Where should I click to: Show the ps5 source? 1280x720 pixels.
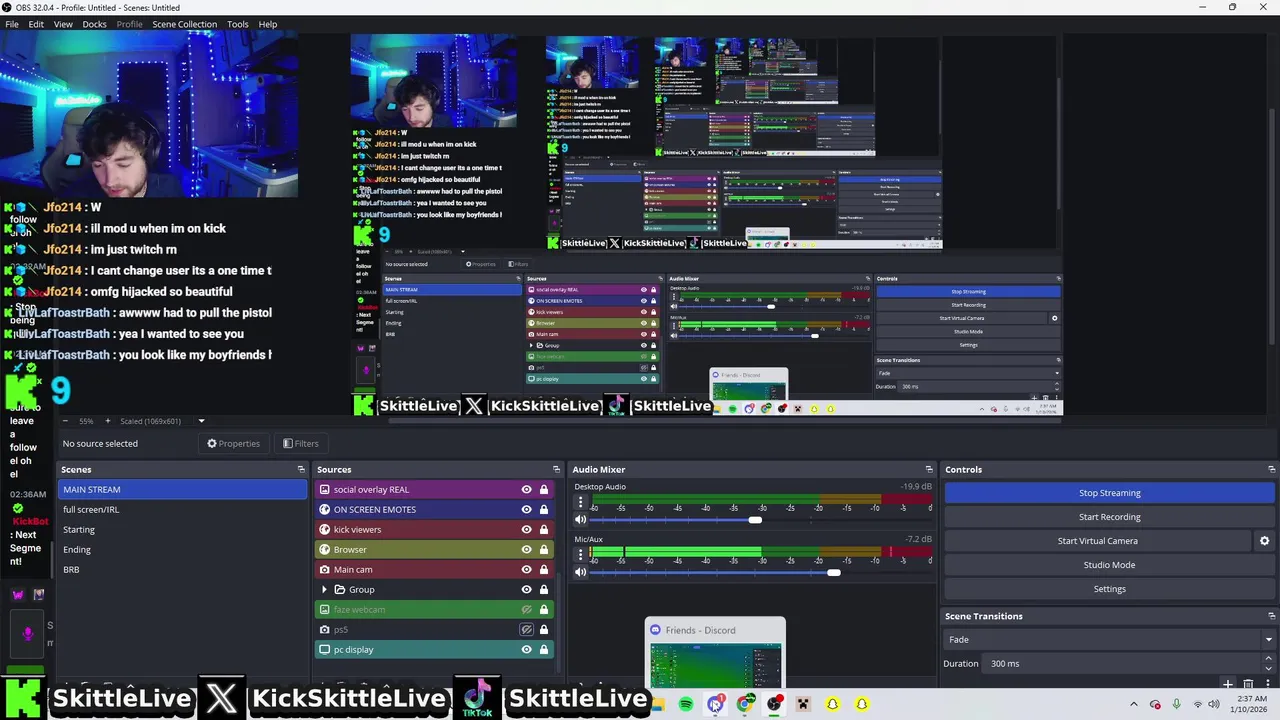(526, 630)
